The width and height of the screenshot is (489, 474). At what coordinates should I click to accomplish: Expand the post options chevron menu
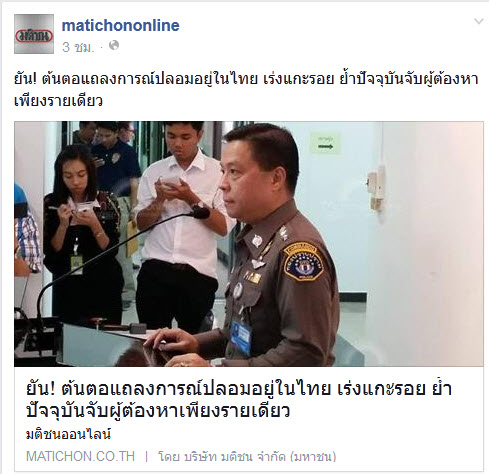479,21
